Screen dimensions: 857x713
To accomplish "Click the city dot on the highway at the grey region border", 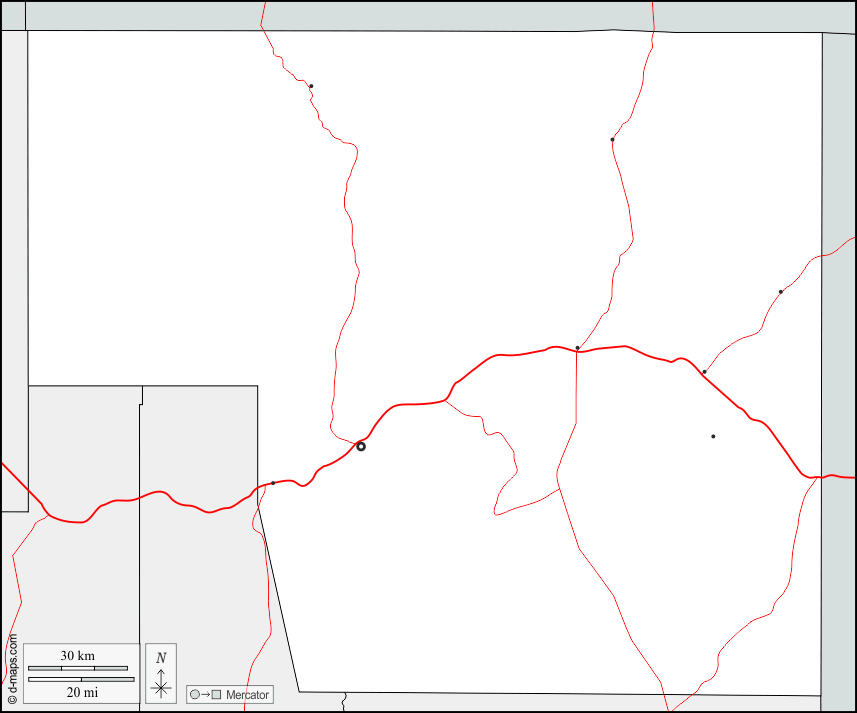I will 273,483.
